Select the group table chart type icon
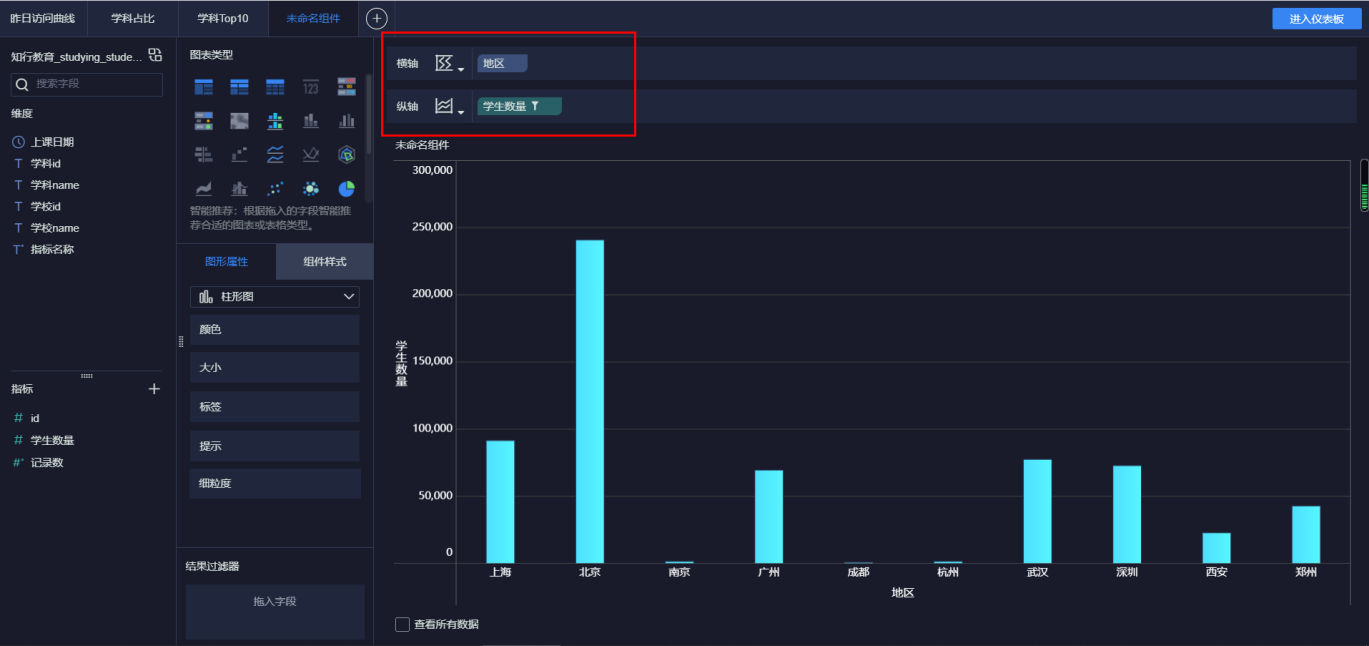This screenshot has width=1369, height=646. click(203, 87)
